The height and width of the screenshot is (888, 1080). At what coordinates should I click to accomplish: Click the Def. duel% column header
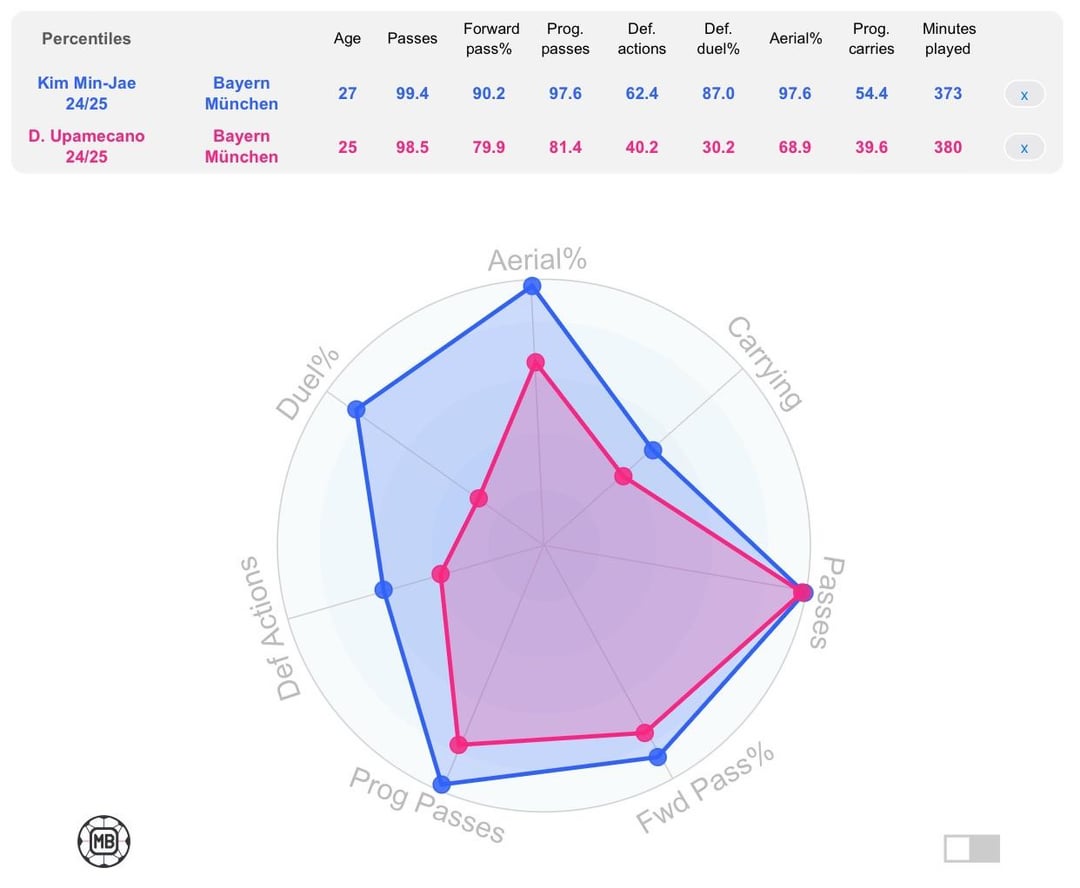tap(718, 39)
